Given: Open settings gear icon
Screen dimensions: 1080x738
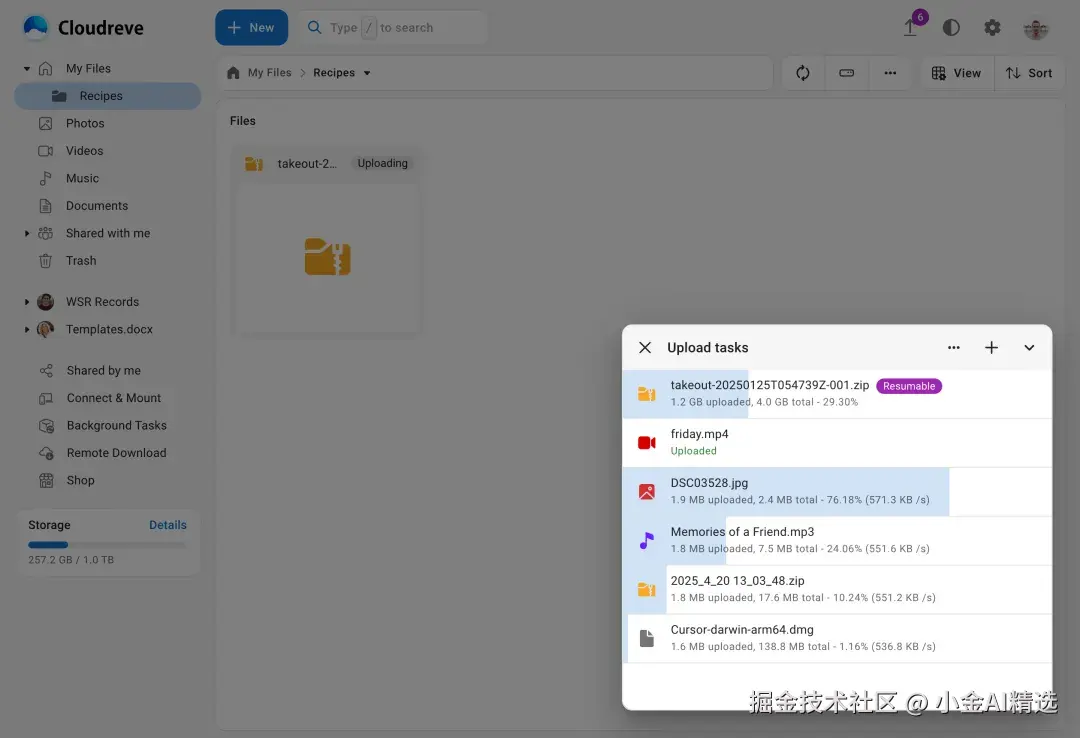Looking at the screenshot, I should click(992, 28).
